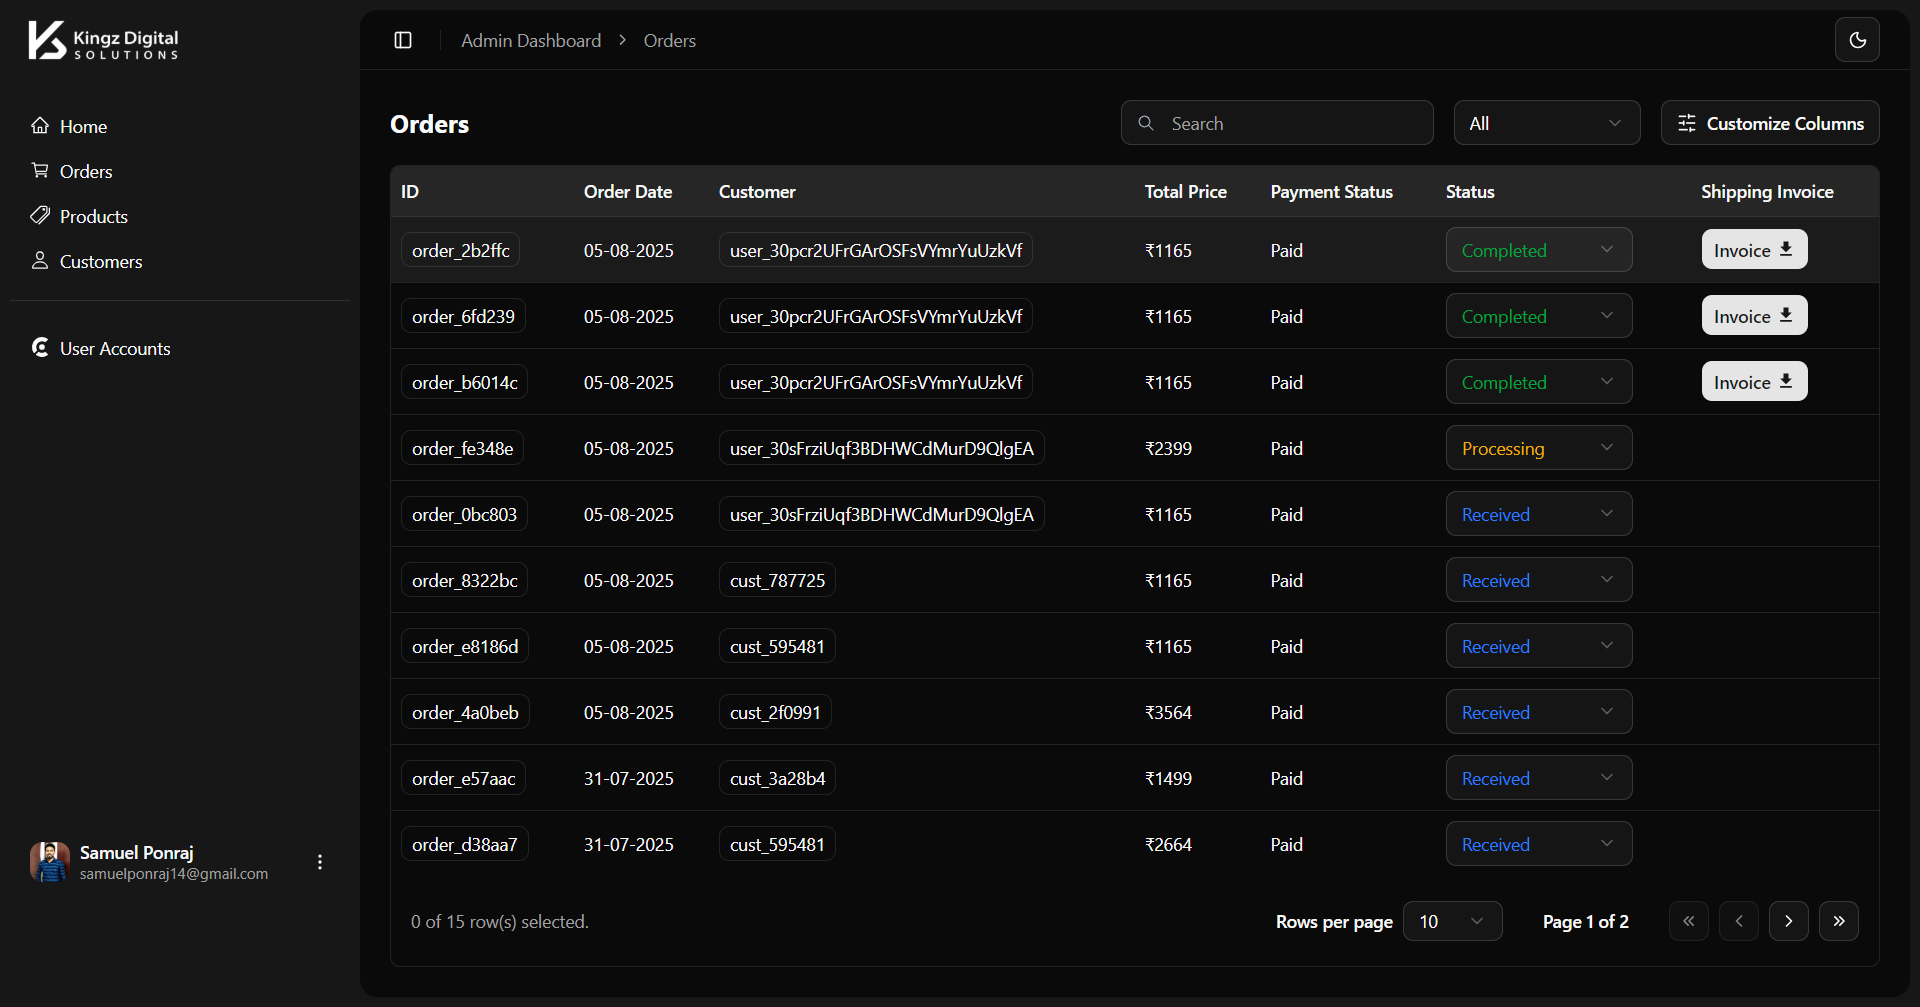1920x1007 pixels.
Task: Toggle the sidebar panel icon
Action: coord(403,40)
